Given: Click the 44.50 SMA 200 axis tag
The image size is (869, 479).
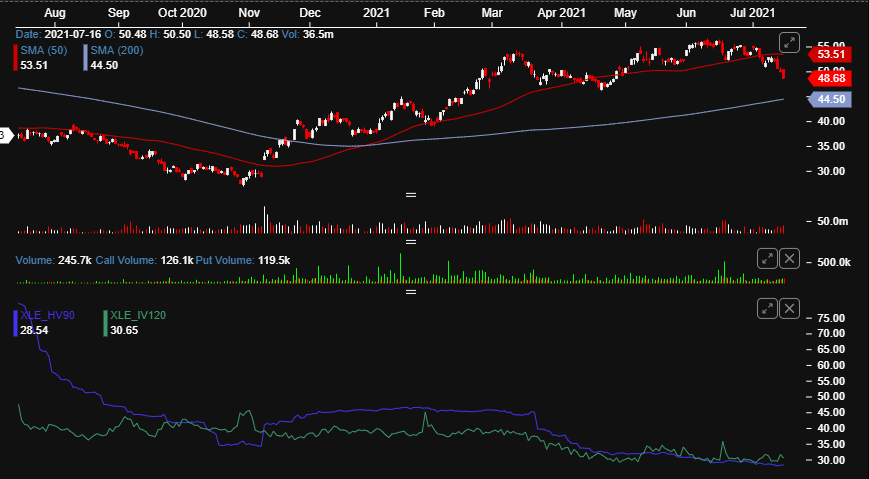Looking at the screenshot, I should pos(830,99).
